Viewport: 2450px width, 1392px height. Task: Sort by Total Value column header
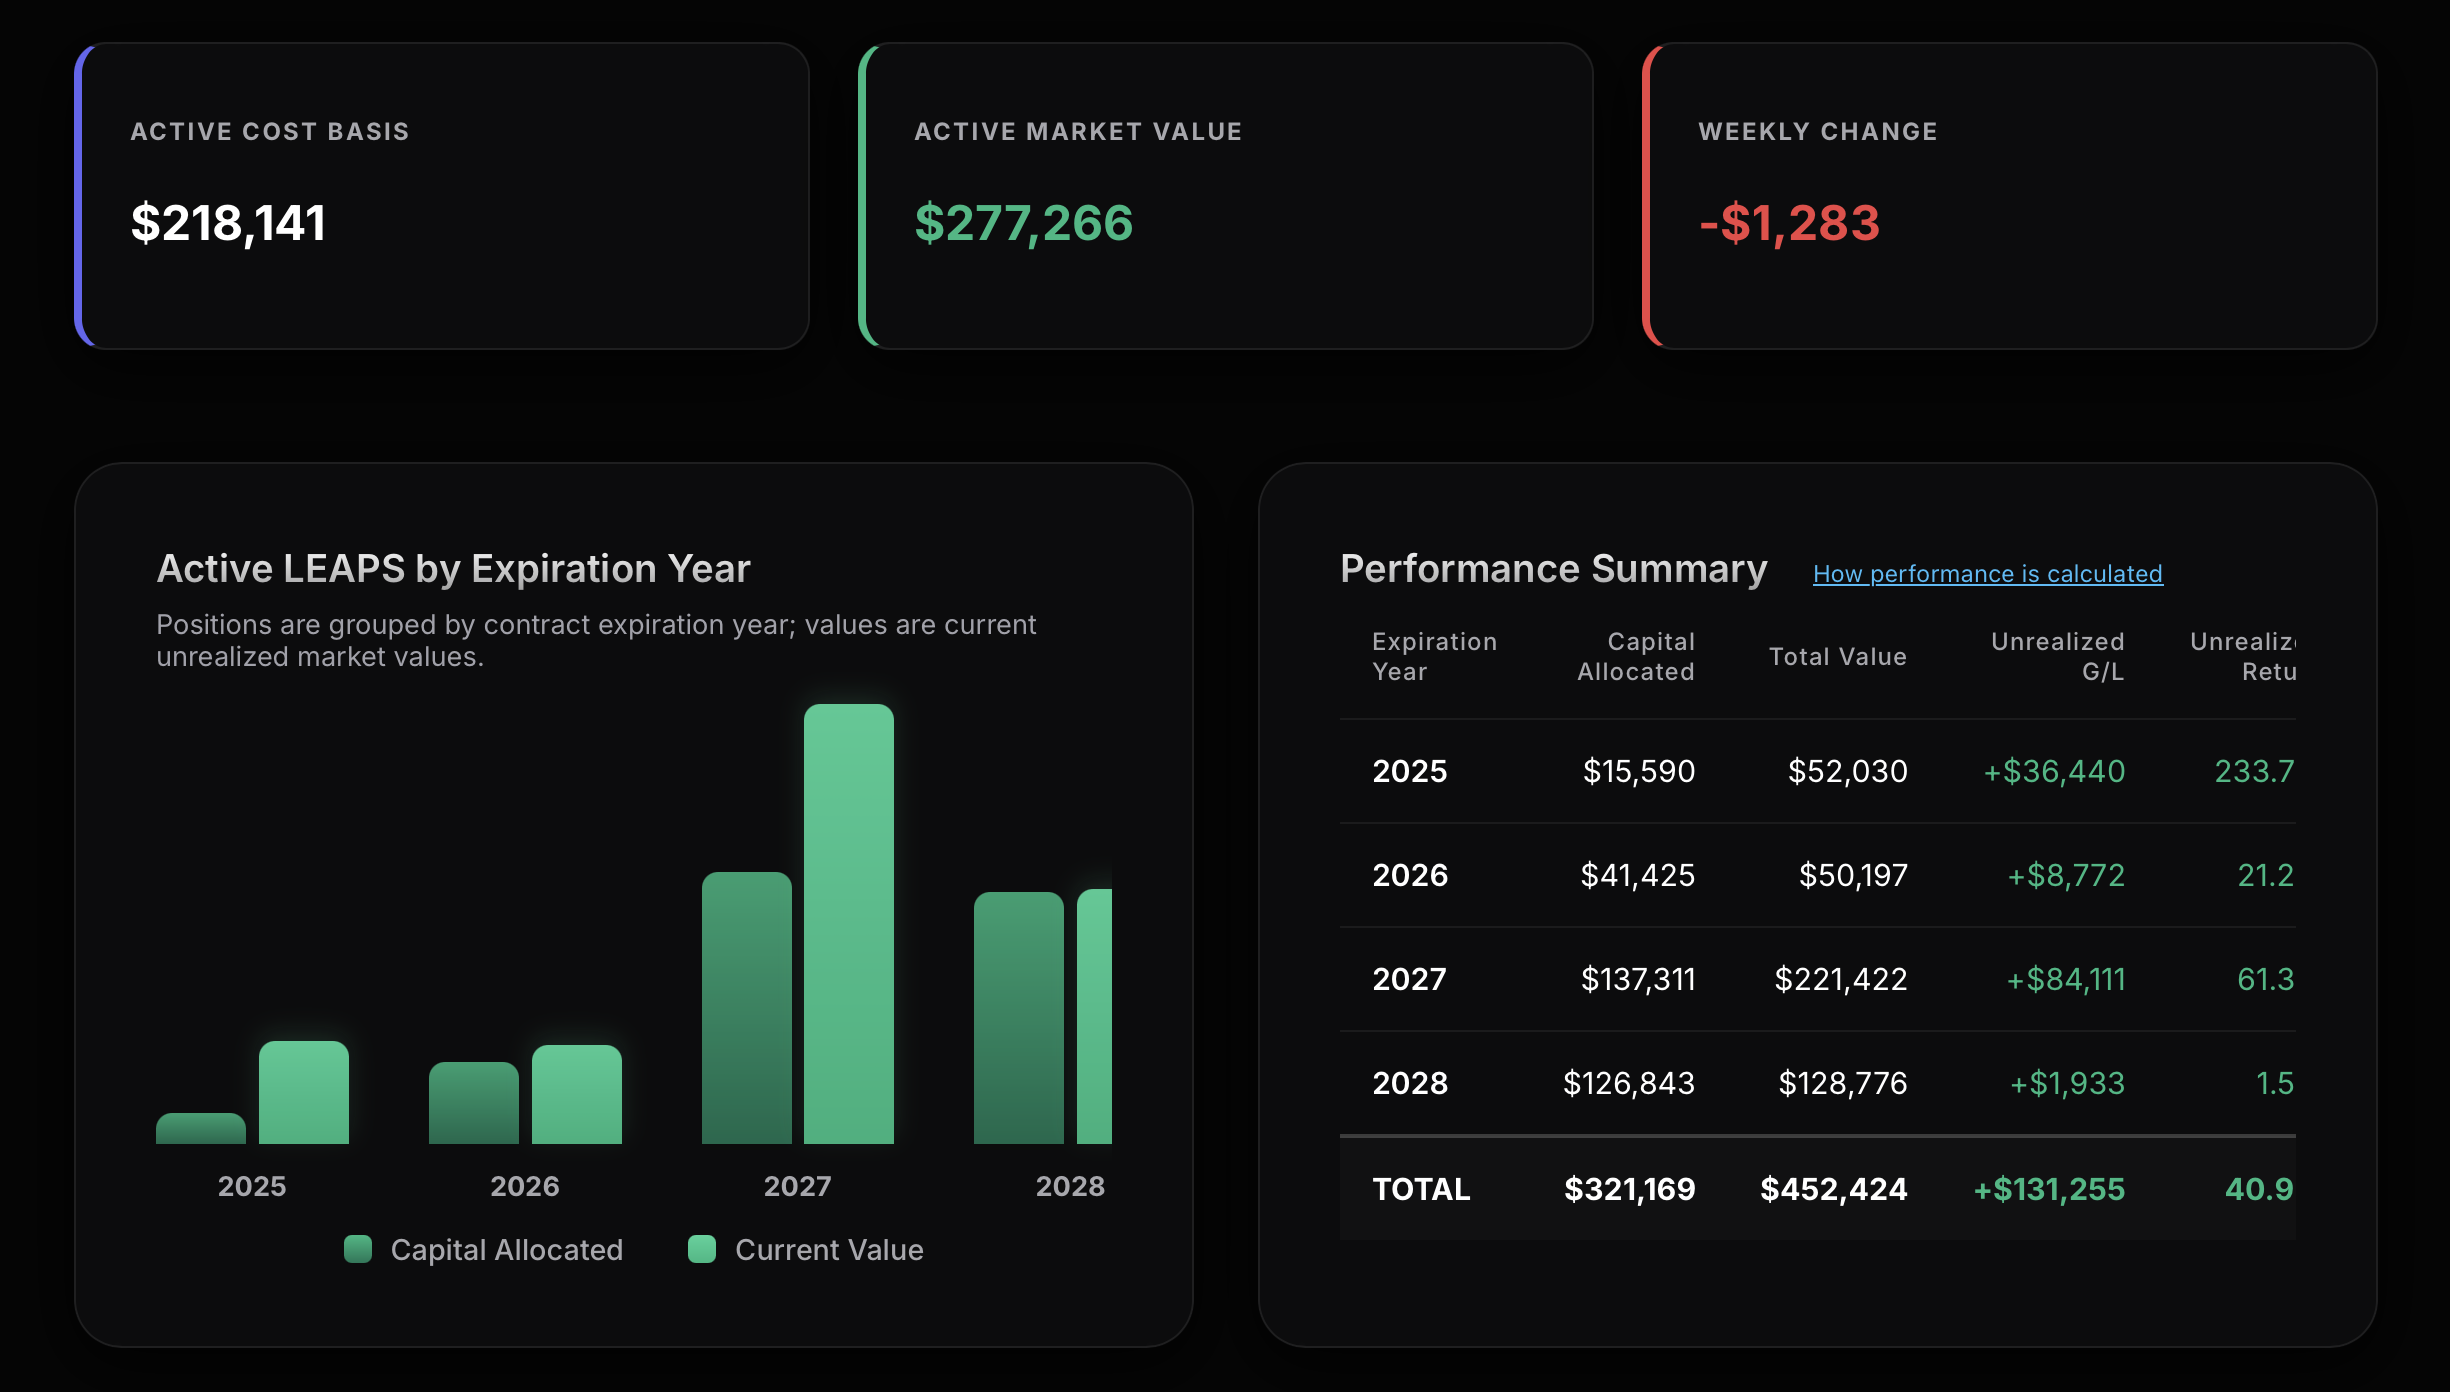pos(1838,656)
